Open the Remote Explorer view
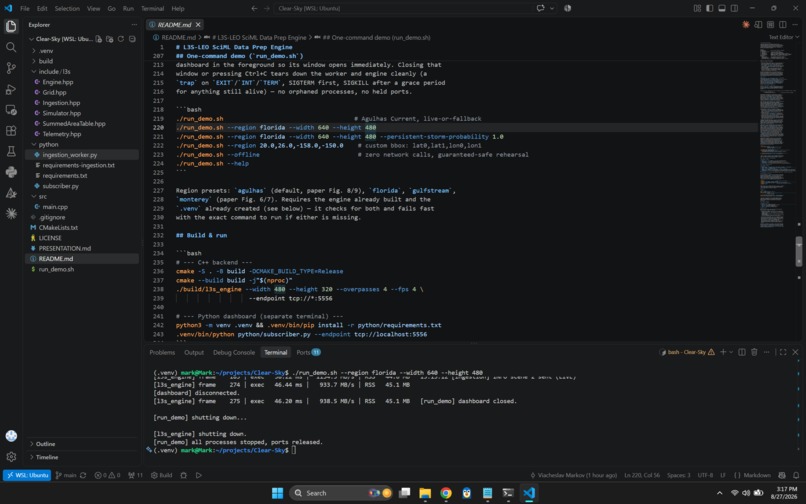The image size is (806, 504). [x=11, y=110]
